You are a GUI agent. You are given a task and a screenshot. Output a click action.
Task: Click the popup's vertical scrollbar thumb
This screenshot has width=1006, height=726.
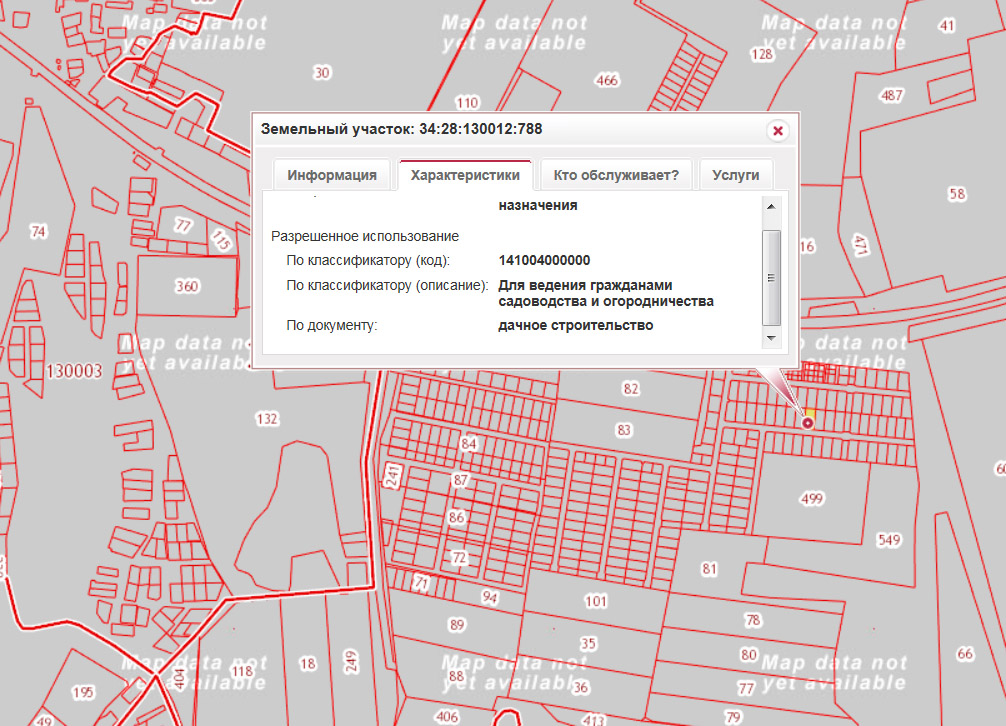pyautogui.click(x=771, y=276)
